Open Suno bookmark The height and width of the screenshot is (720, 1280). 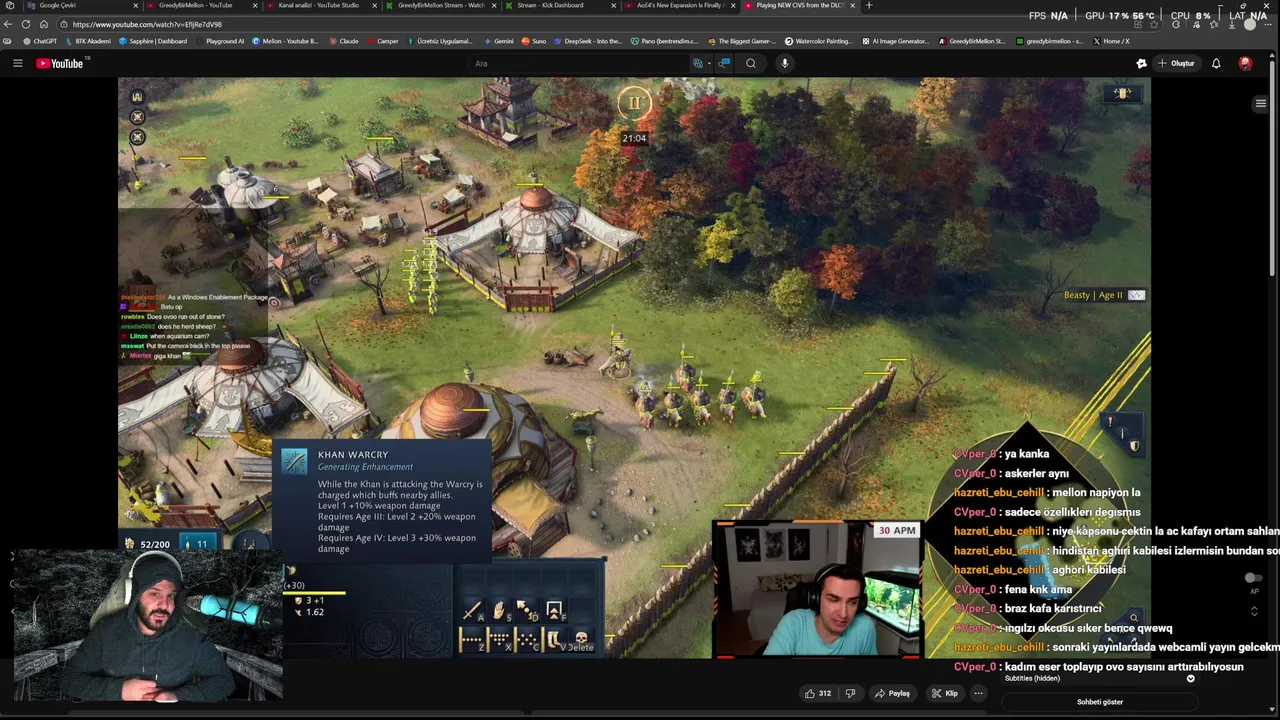[x=533, y=41]
